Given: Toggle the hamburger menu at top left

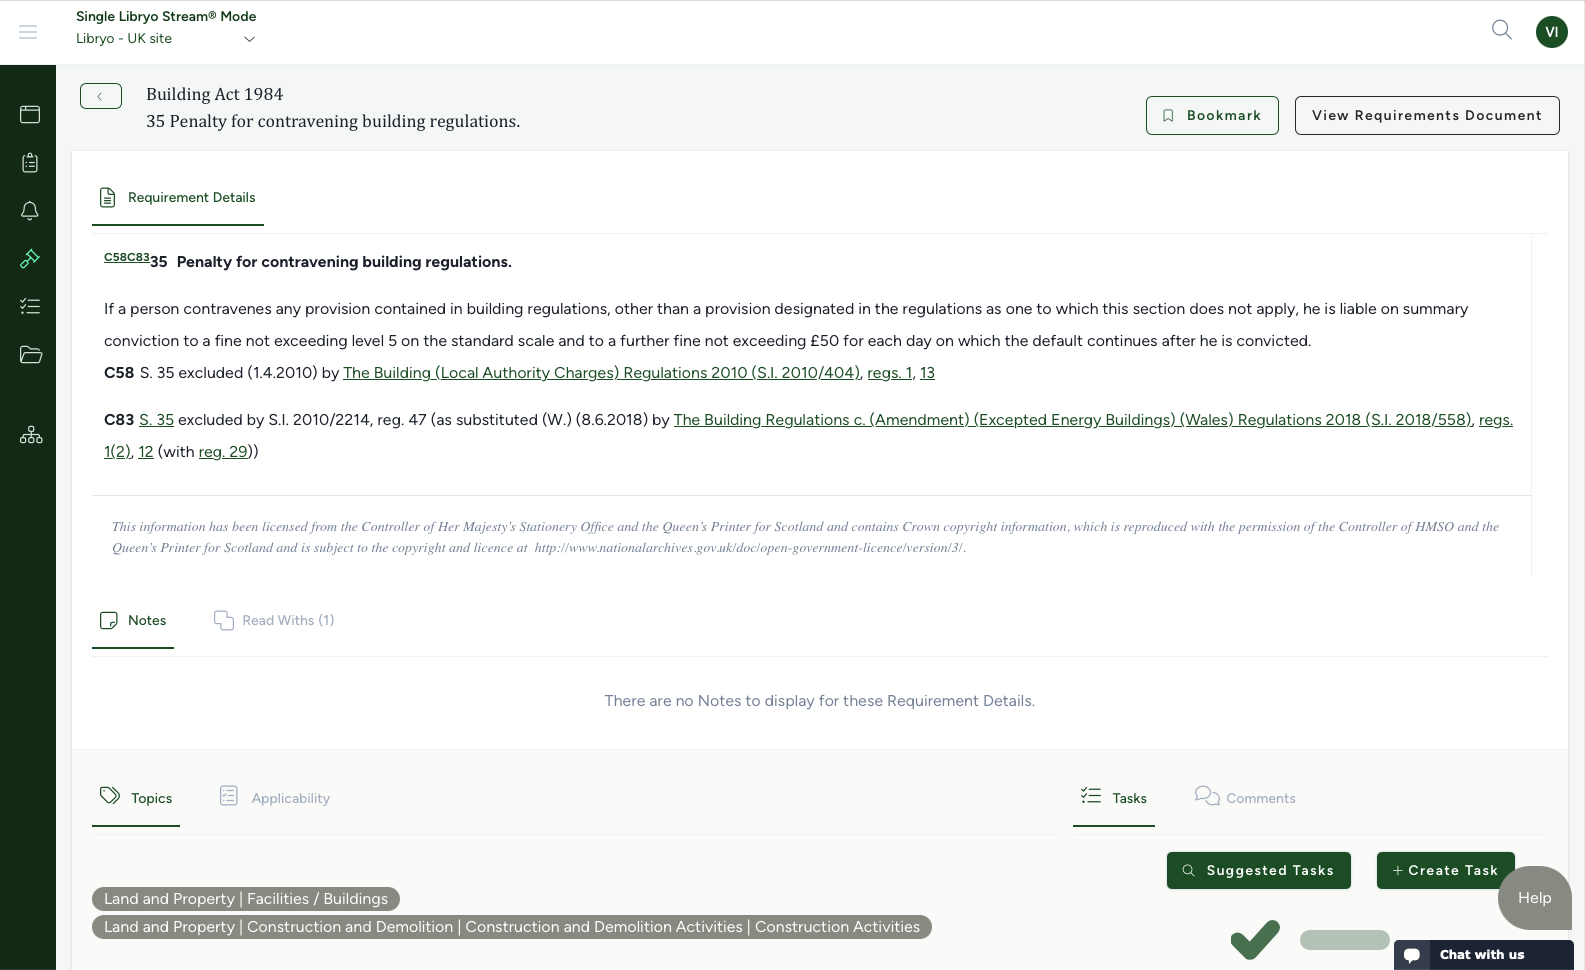Looking at the screenshot, I should pos(28,31).
